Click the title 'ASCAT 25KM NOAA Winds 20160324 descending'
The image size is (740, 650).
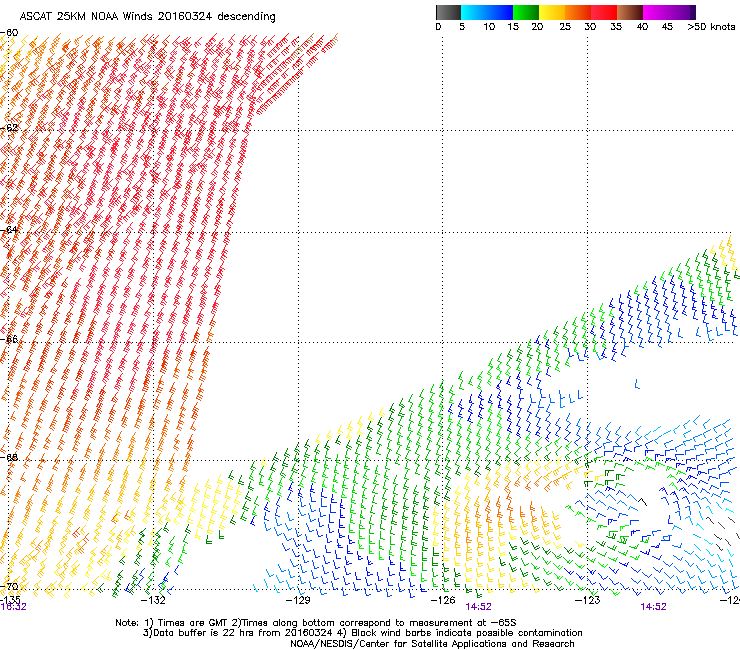coord(147,17)
